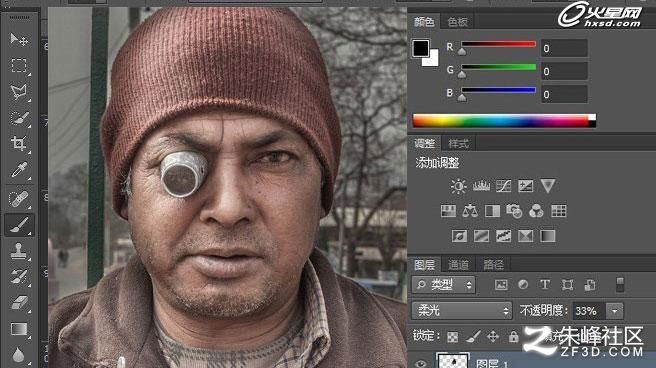Expand the opacity slider dropdown arrow
This screenshot has height=368, width=656.
coord(615,311)
